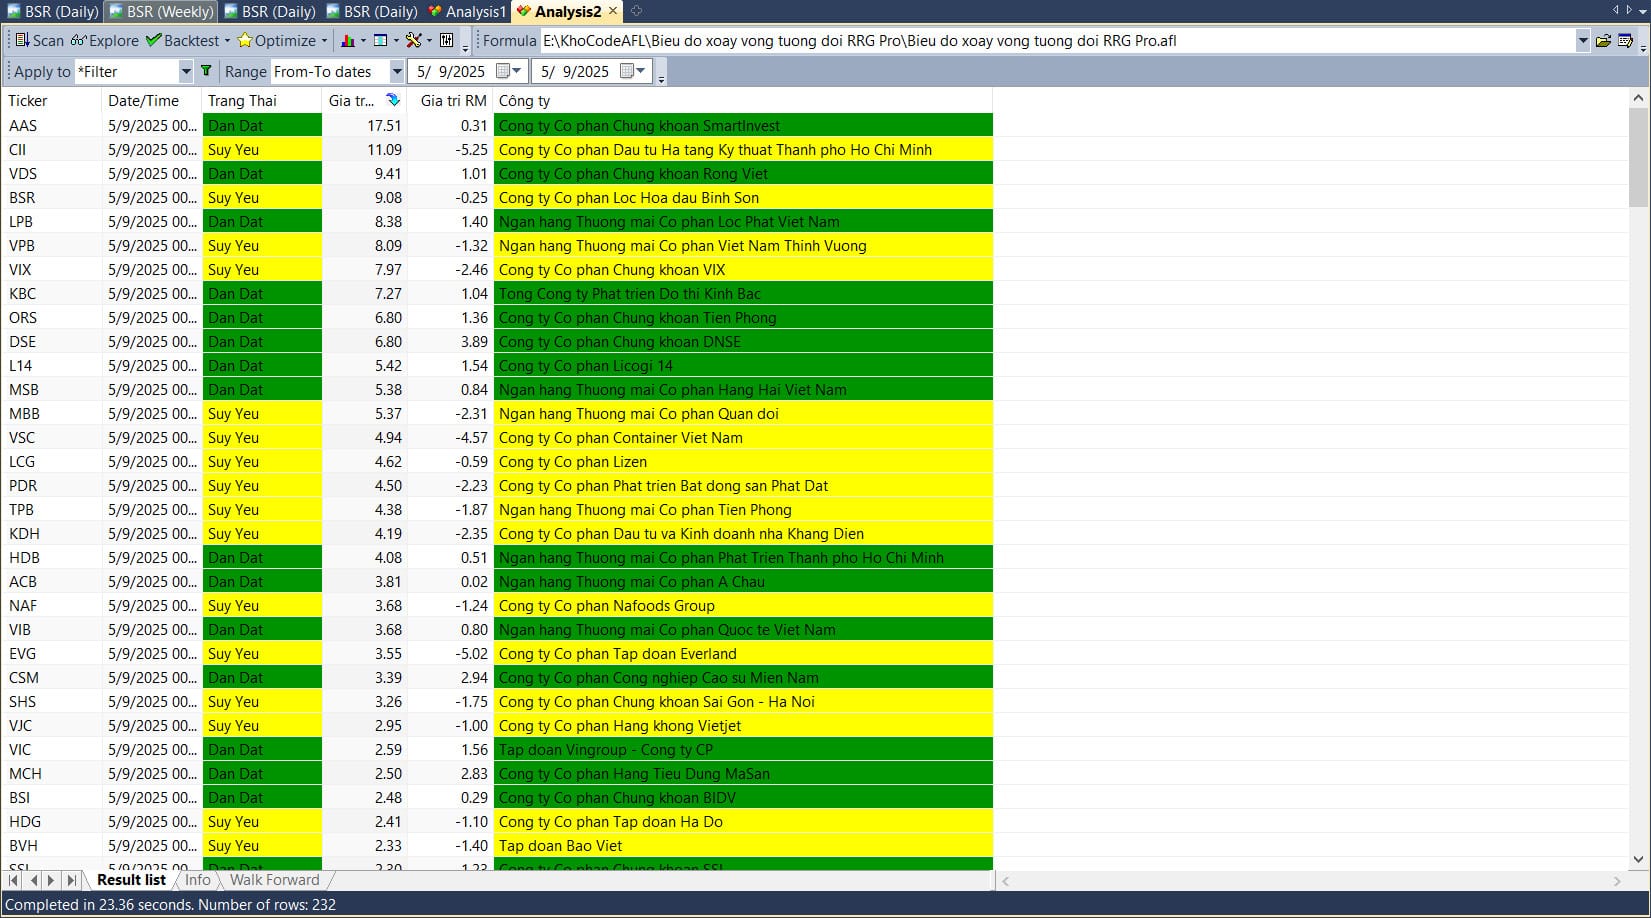
Task: Switch to the Analysis1 tab
Action: point(467,11)
